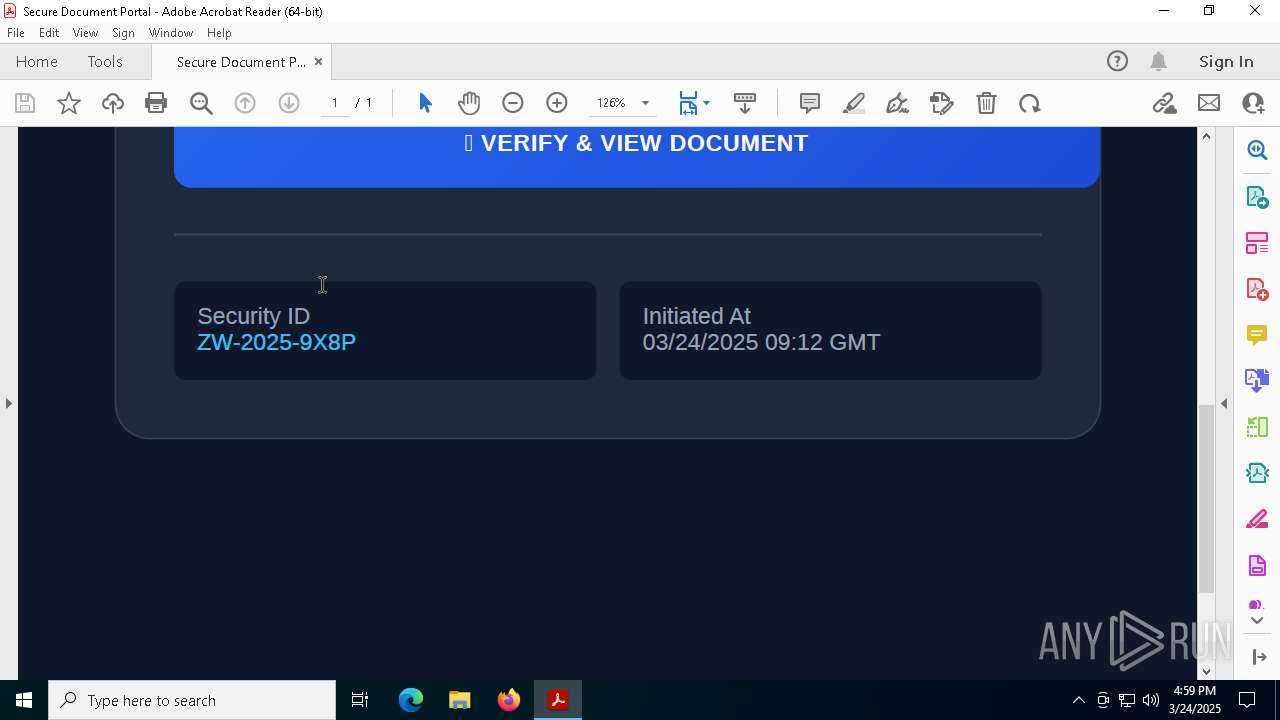This screenshot has height=720, width=1280.
Task: Collapse the right tools pane
Action: click(1224, 403)
